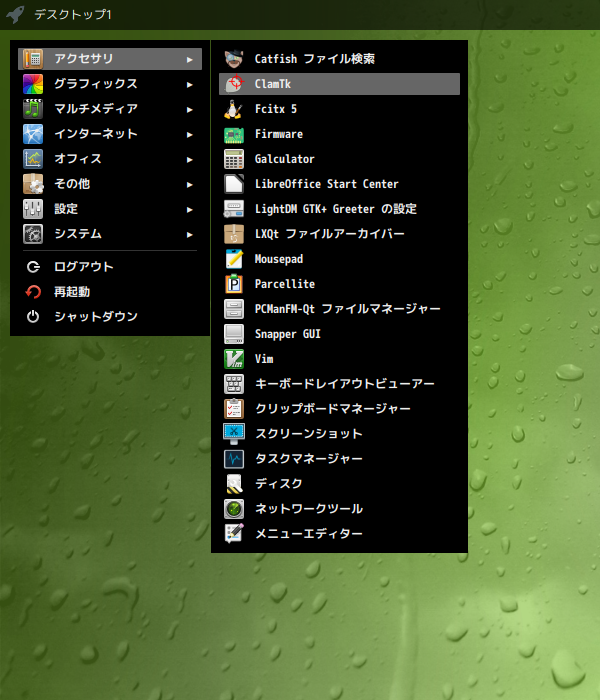Click the PCManFM-Qt file cabinet icon
This screenshot has width=600, height=700.
tap(234, 309)
